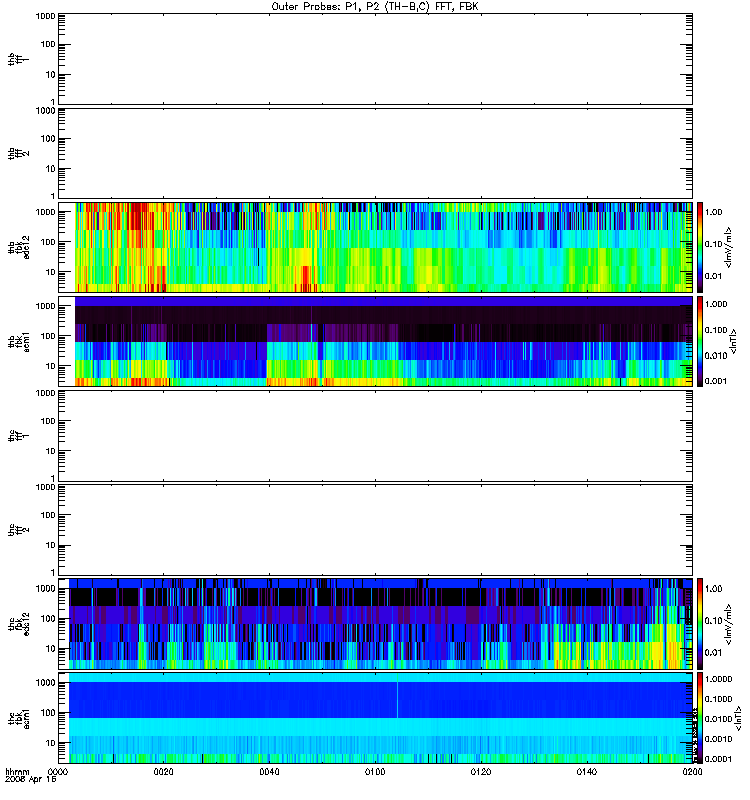Screen dimensions: 750x800
Task: Select the thc fff 2 empty panel
Action: click(375, 530)
